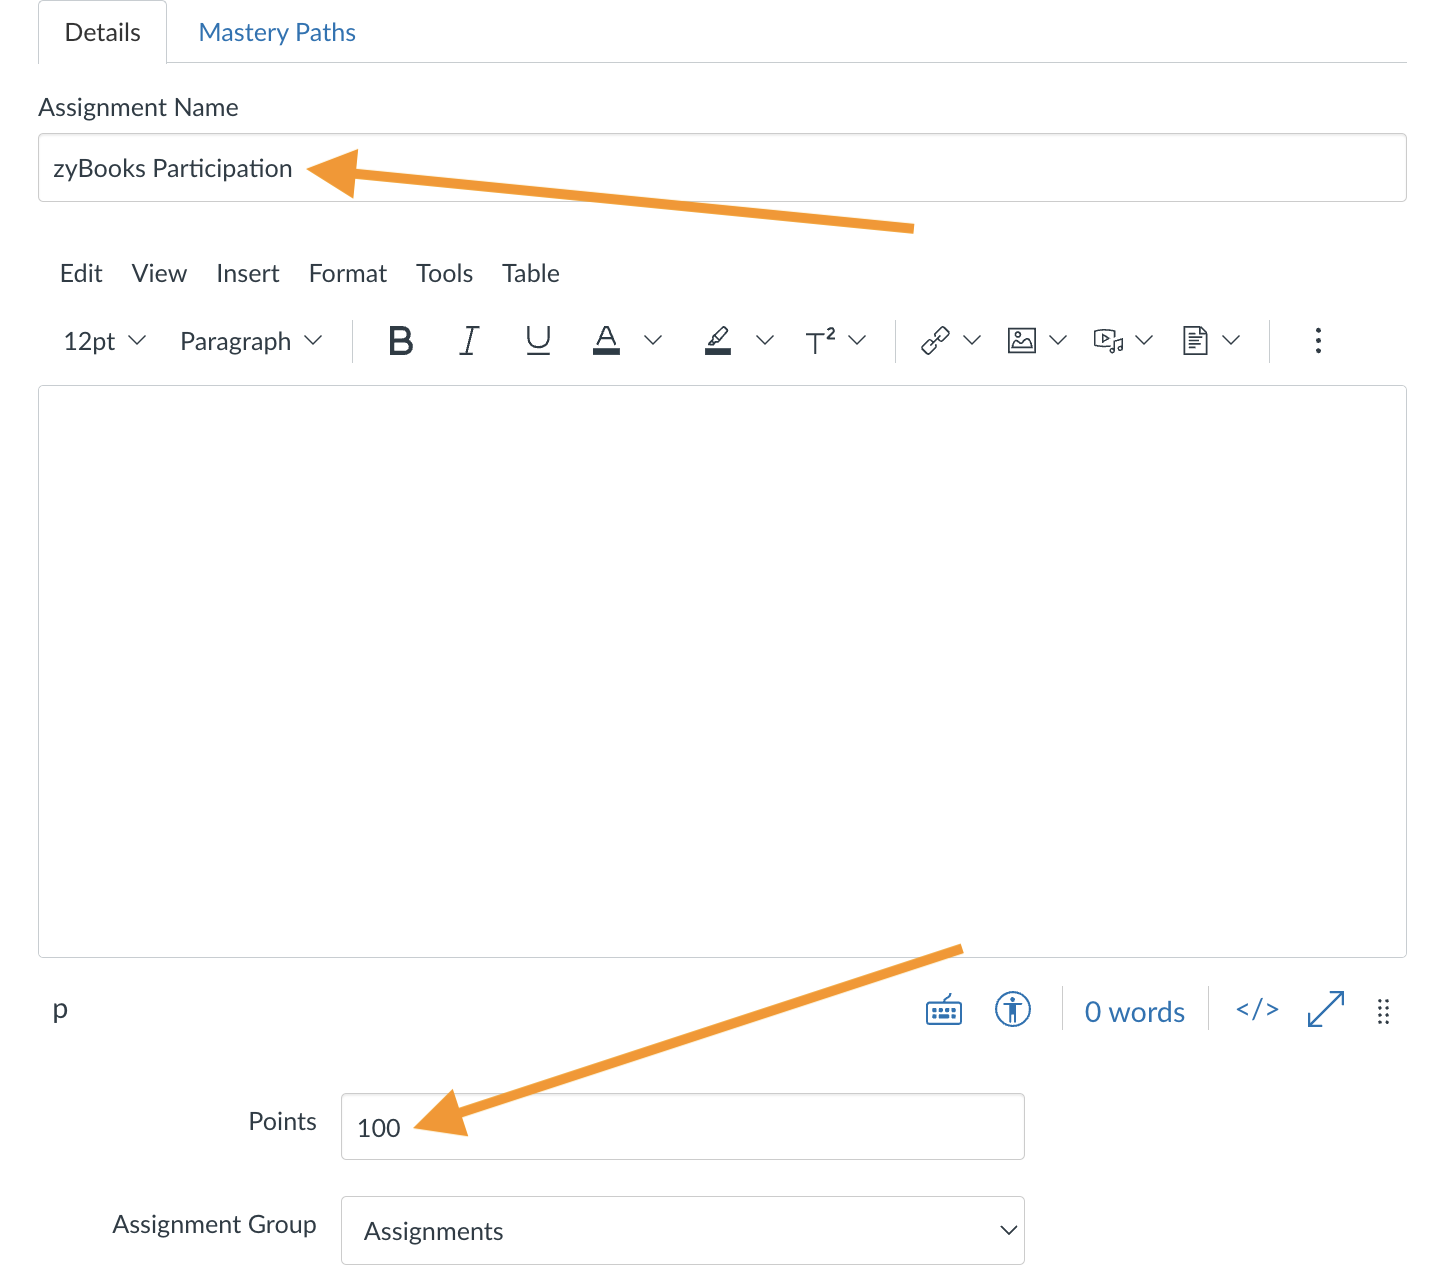Open the Paragraph style dropdown

coord(251,341)
